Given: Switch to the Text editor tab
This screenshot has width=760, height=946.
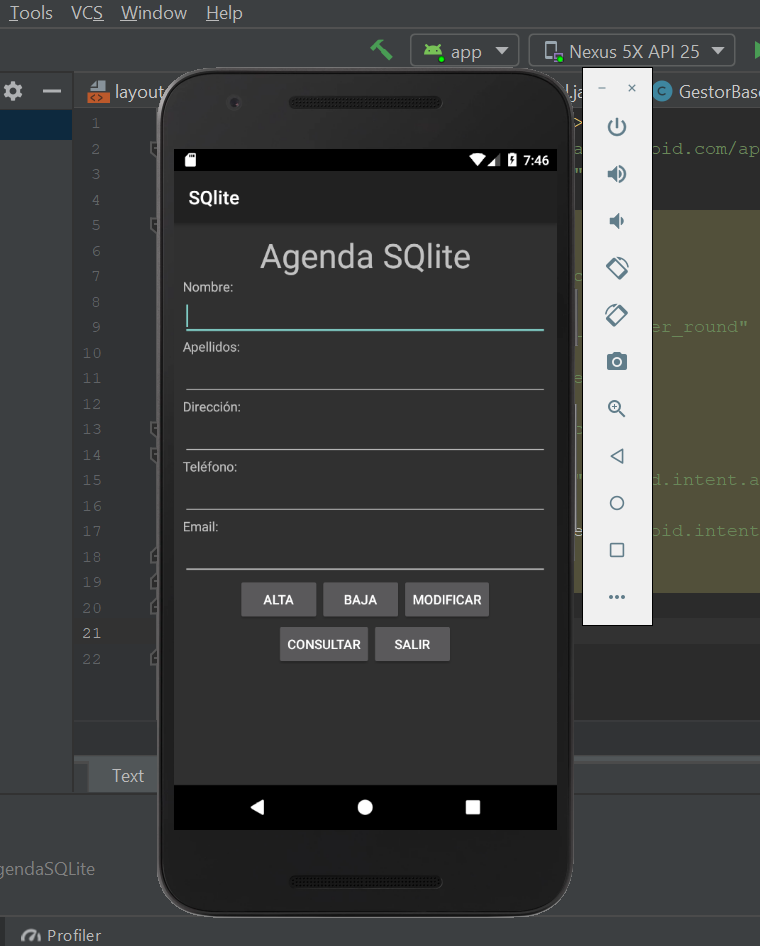Looking at the screenshot, I should coord(127,776).
